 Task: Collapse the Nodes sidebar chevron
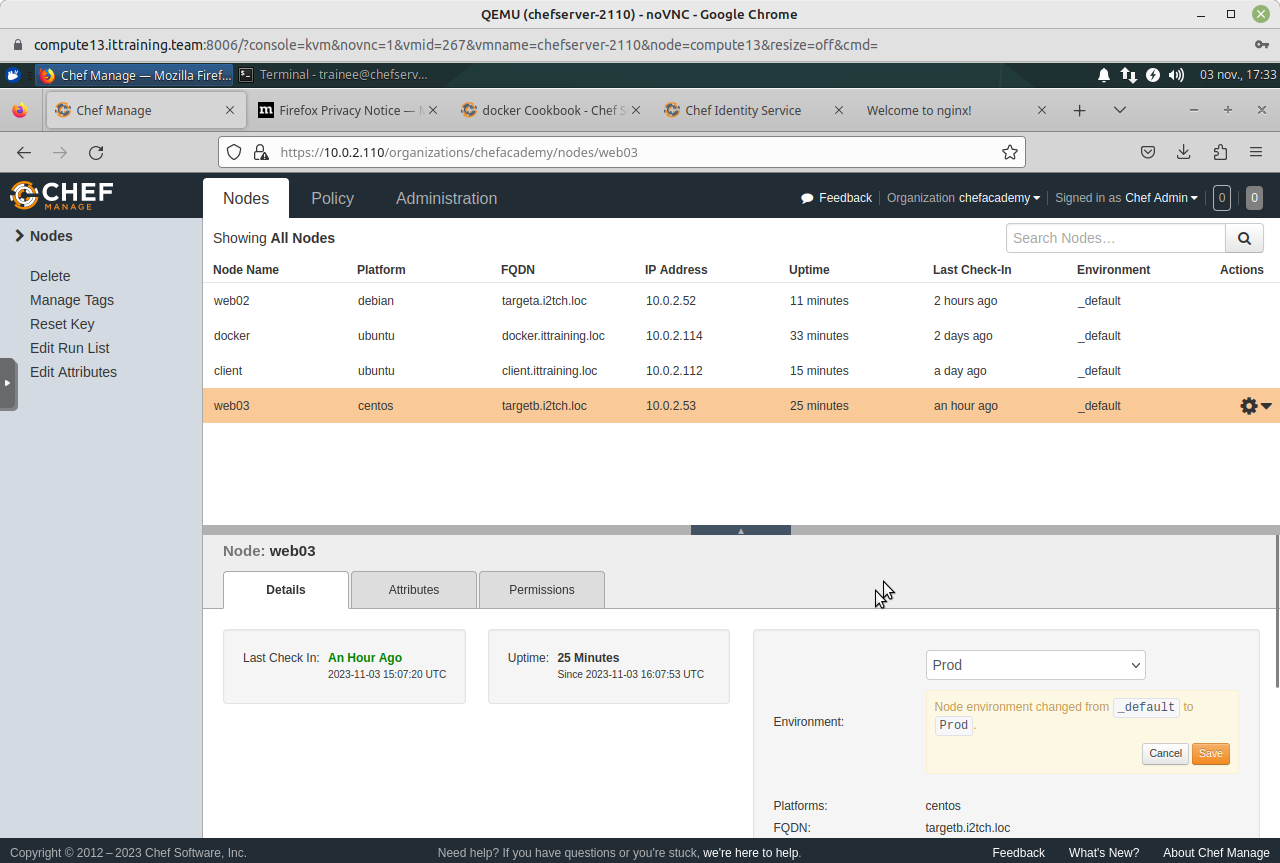click(19, 236)
